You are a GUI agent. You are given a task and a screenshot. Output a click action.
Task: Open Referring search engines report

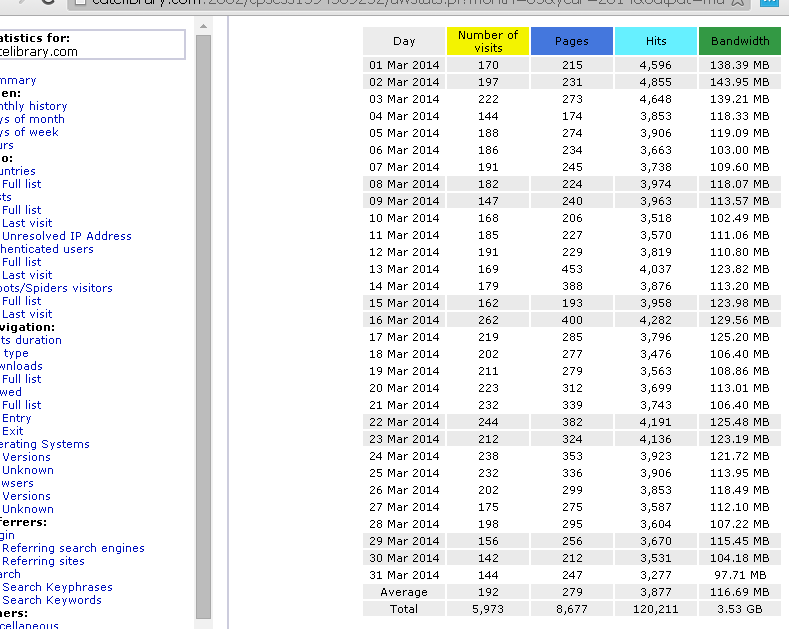coord(73,548)
